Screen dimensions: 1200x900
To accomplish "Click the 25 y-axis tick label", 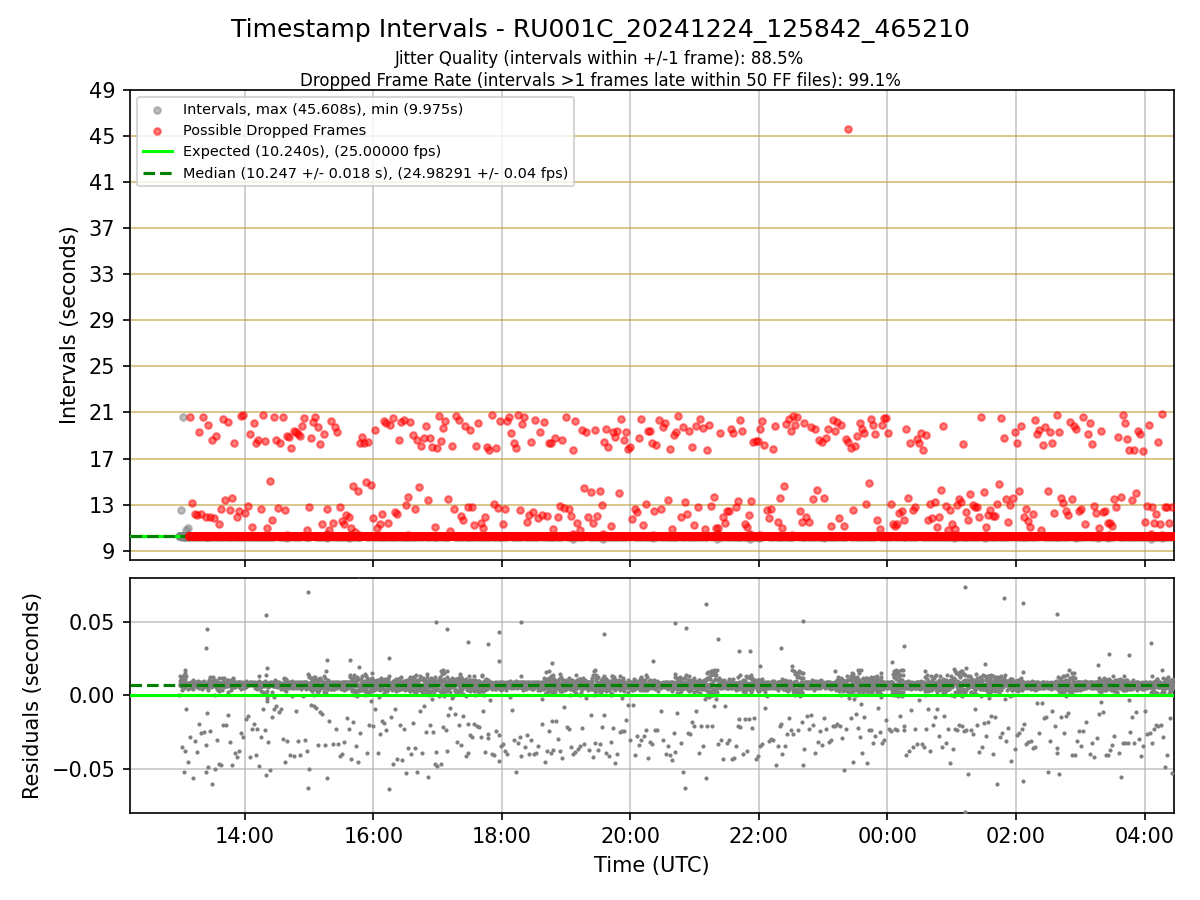I will [x=103, y=367].
